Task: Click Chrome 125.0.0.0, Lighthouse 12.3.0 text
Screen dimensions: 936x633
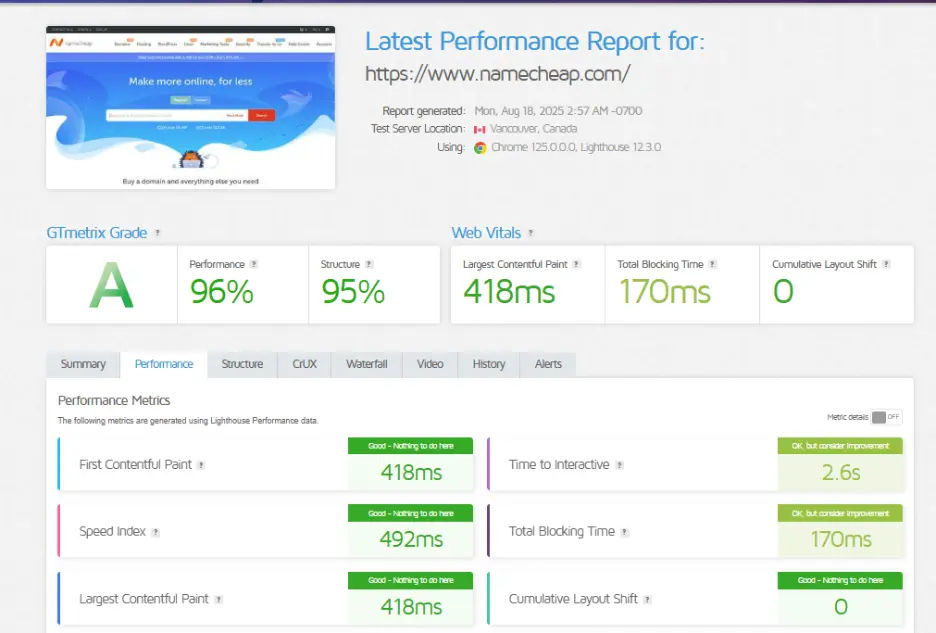Action: click(576, 148)
